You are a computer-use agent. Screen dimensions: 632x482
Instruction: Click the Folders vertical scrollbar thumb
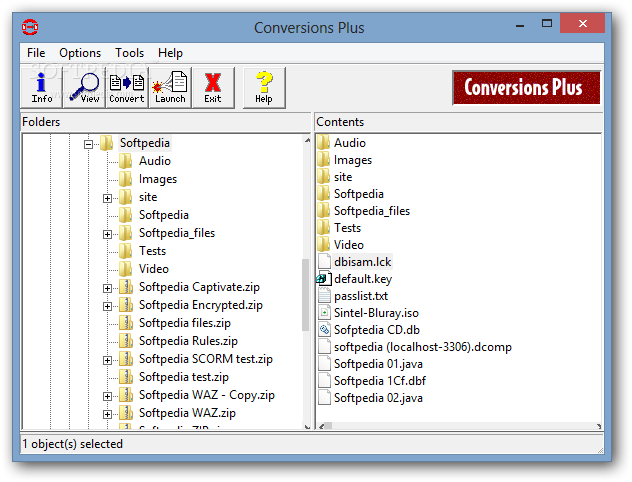306,295
